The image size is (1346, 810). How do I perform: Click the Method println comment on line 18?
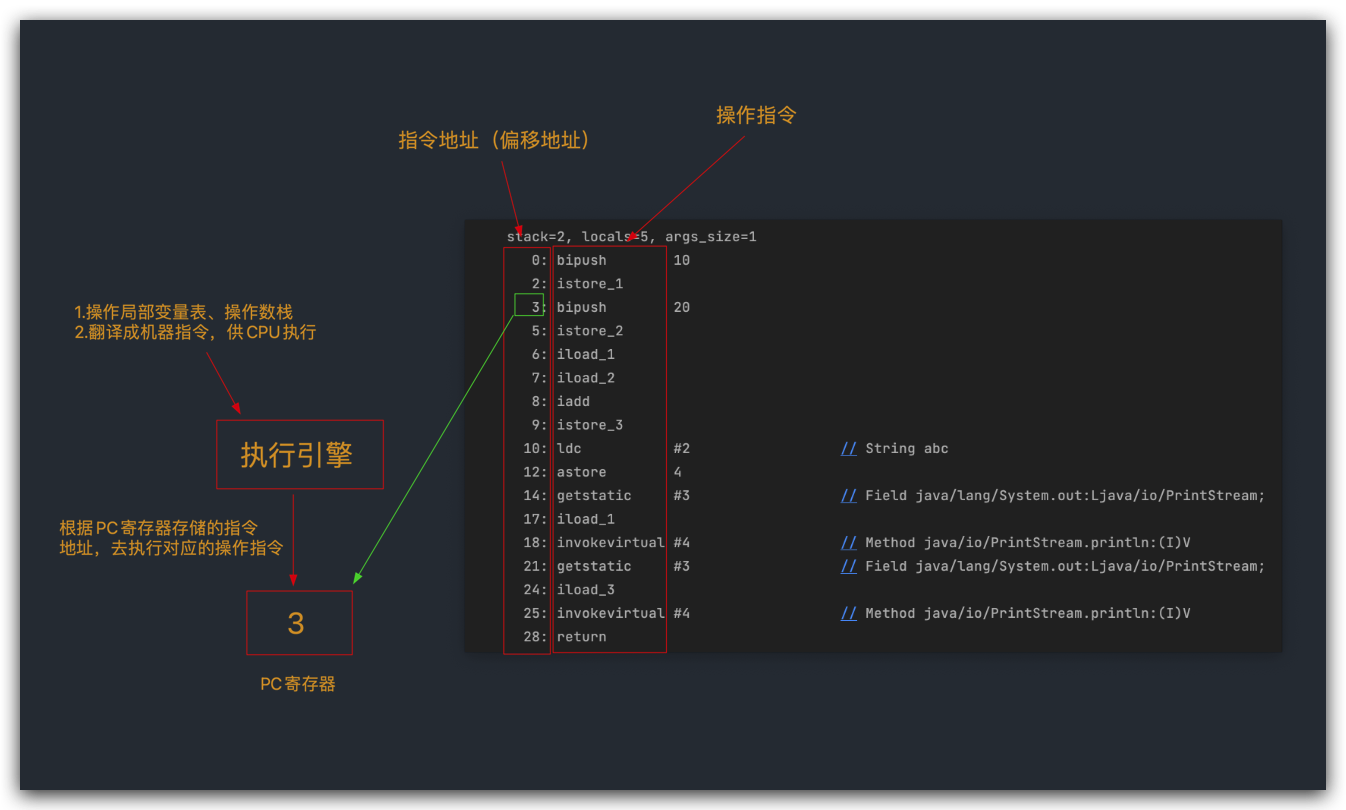(x=1027, y=543)
